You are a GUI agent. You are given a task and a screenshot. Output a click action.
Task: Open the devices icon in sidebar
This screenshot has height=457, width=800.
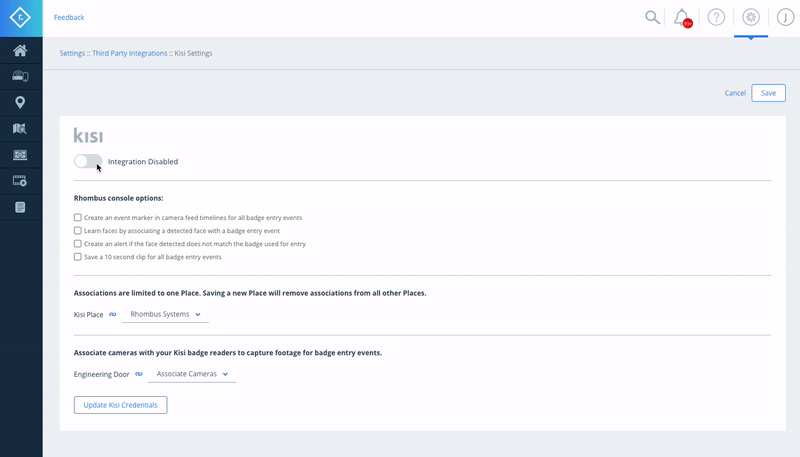coord(20,77)
